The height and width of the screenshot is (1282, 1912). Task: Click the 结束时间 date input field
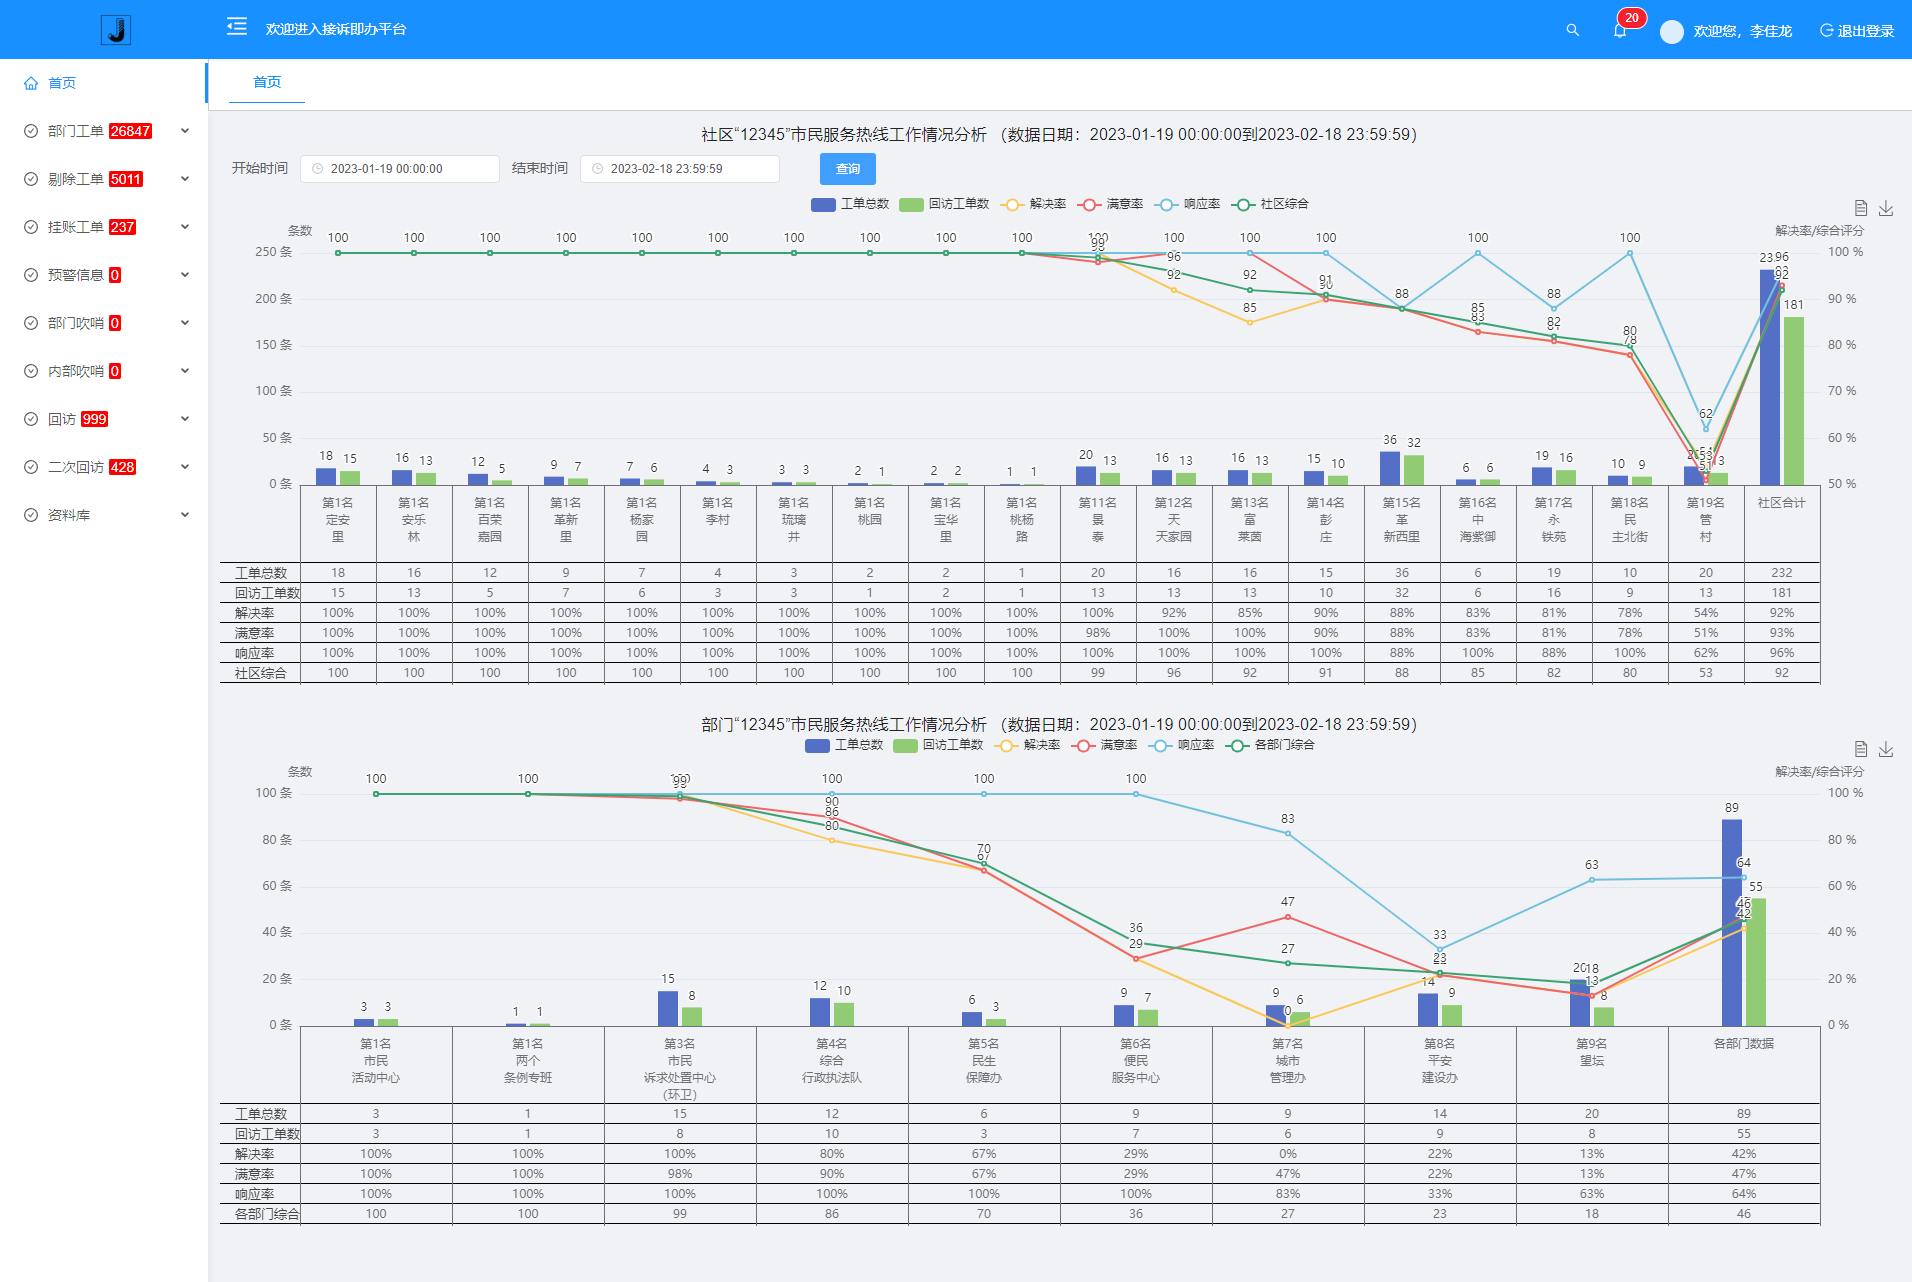point(680,169)
